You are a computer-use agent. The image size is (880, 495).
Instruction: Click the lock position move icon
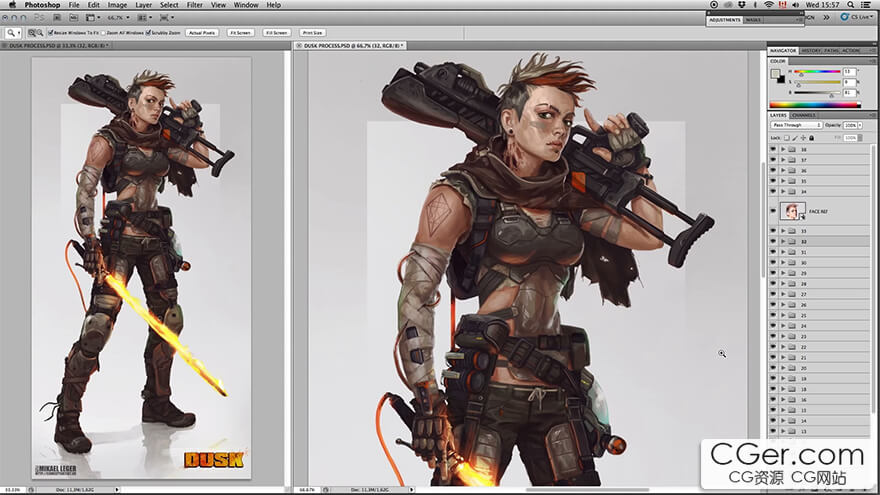point(805,137)
